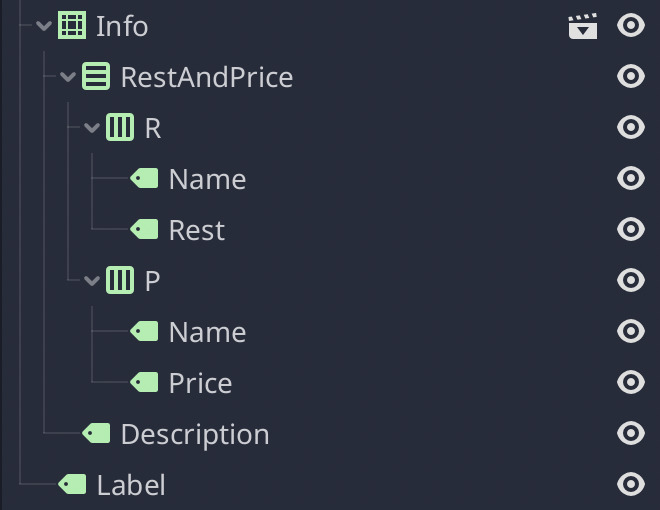Collapse the P container node

[92, 280]
